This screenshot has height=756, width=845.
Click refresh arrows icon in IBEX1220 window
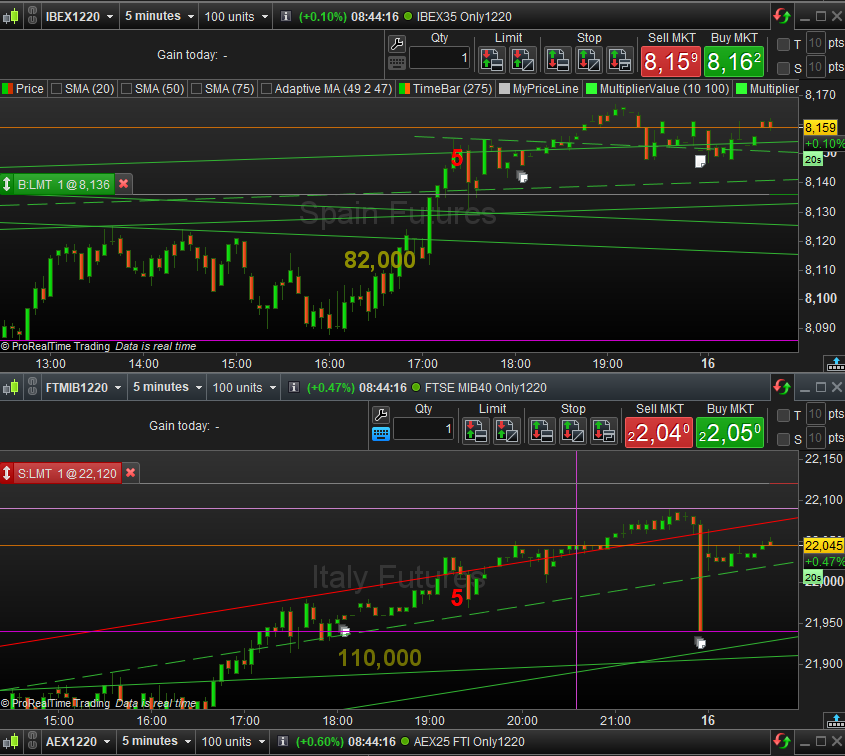(781, 16)
